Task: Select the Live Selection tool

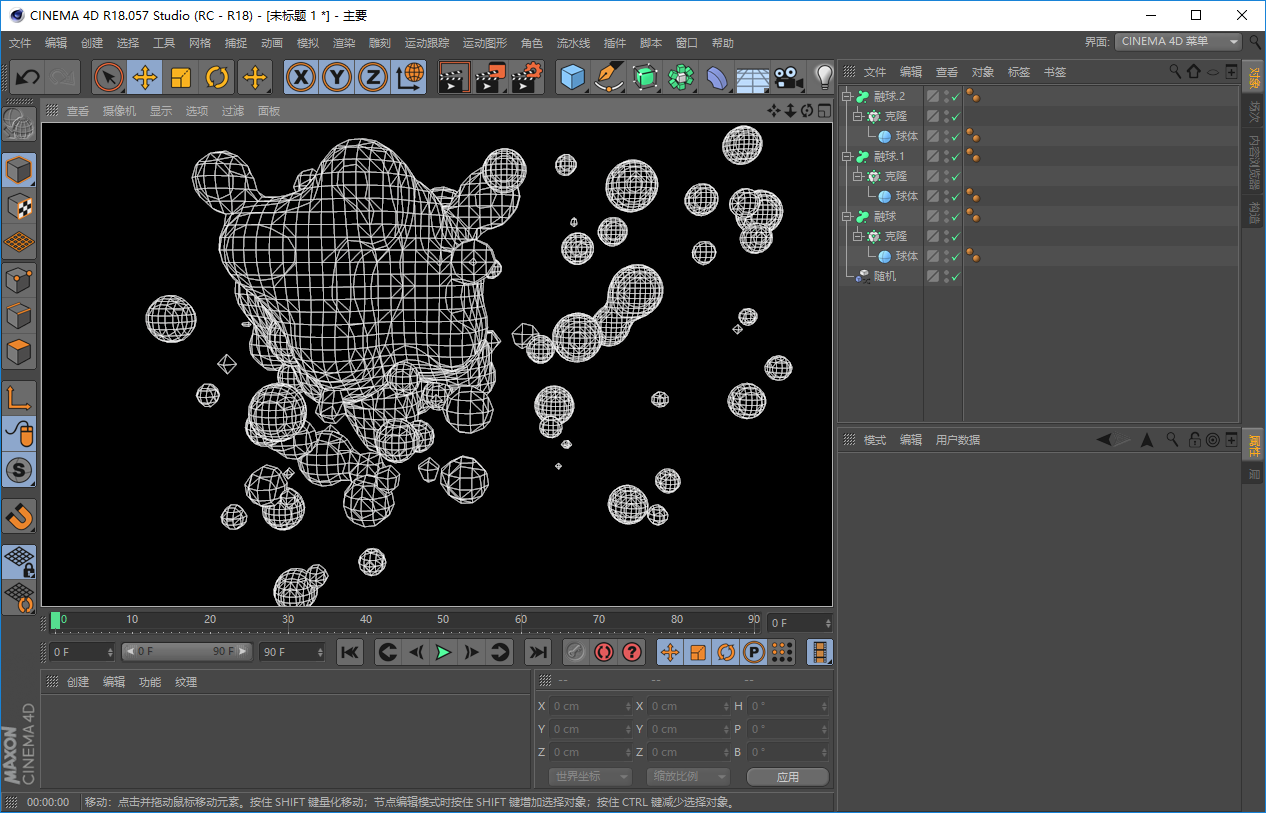Action: coord(109,77)
